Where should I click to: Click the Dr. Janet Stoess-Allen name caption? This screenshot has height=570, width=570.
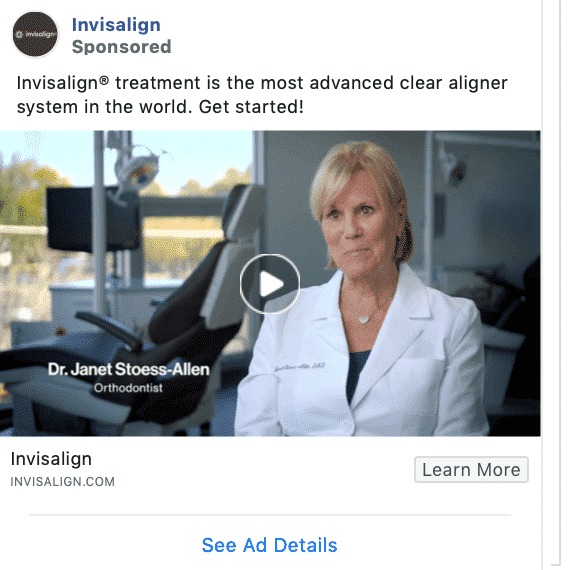pyautogui.click(x=129, y=369)
